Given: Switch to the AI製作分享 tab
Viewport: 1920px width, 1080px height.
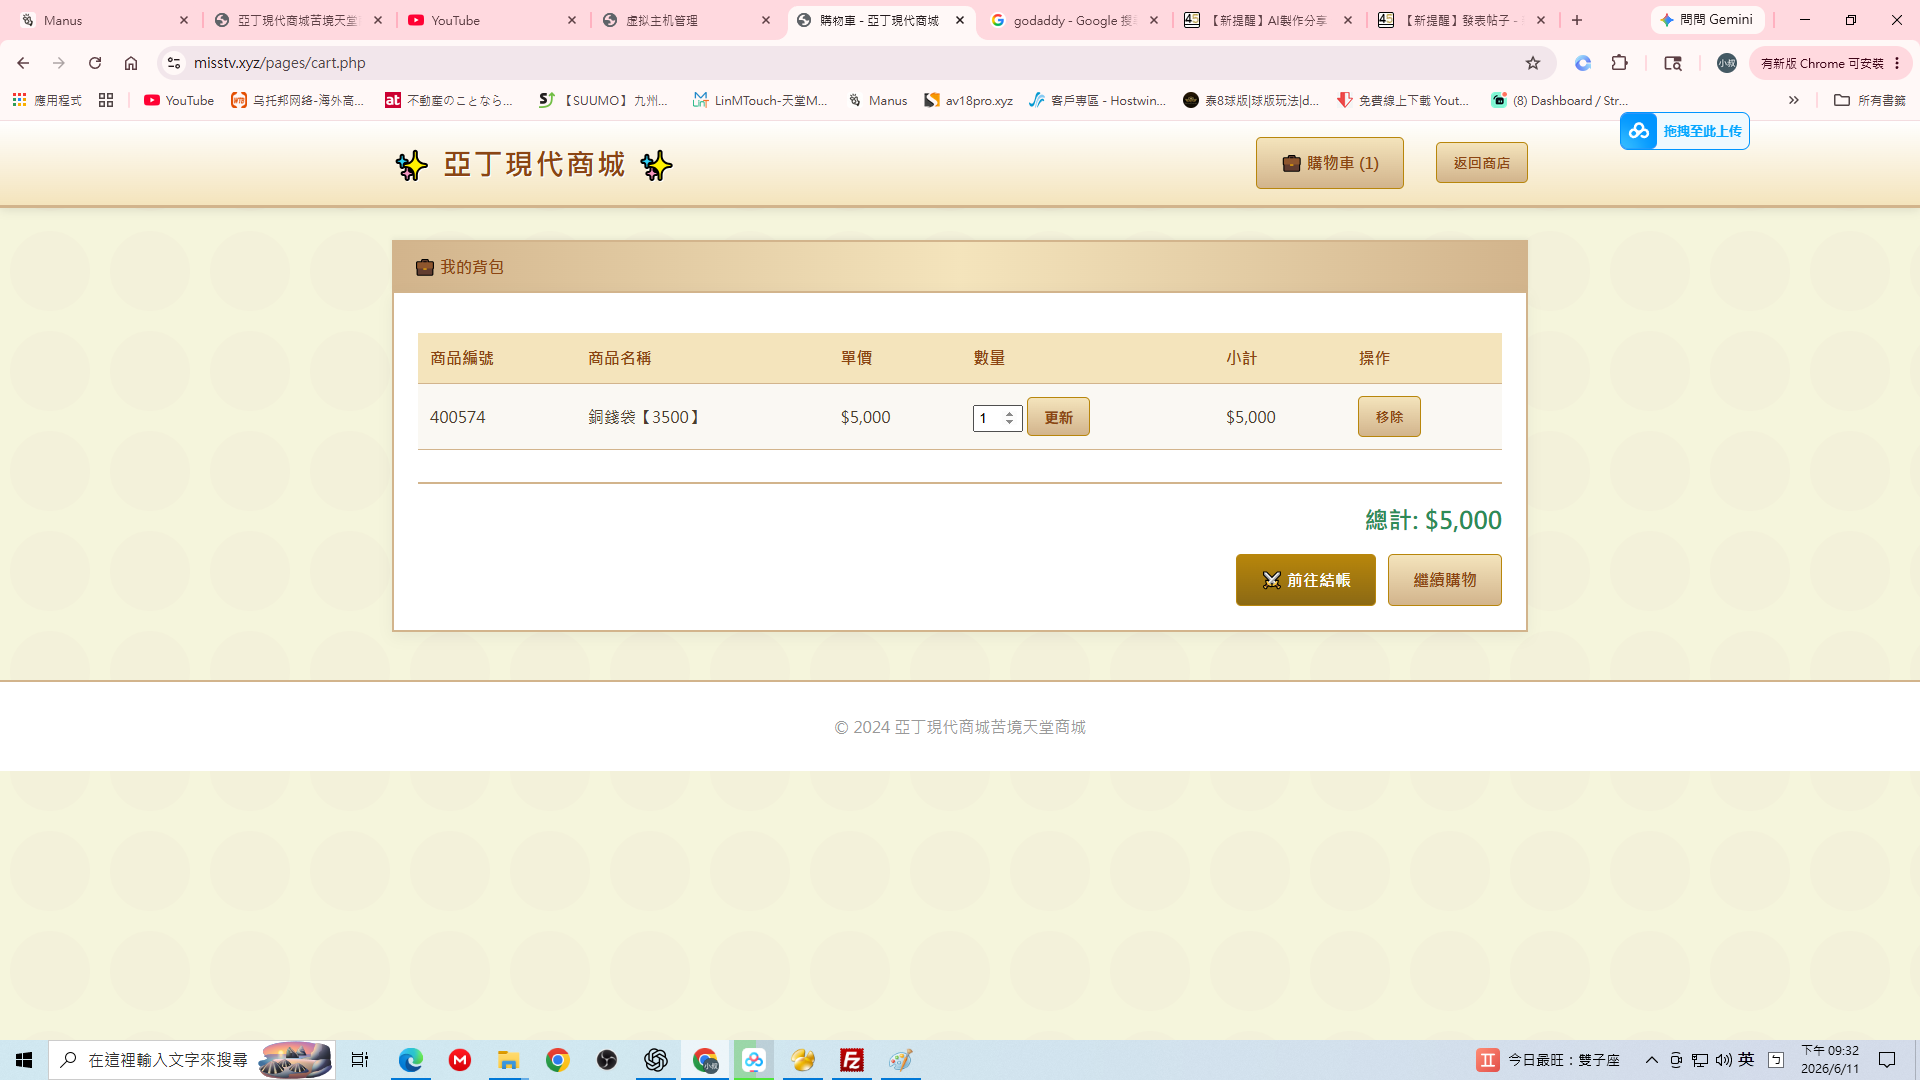Looking at the screenshot, I should 1268,20.
